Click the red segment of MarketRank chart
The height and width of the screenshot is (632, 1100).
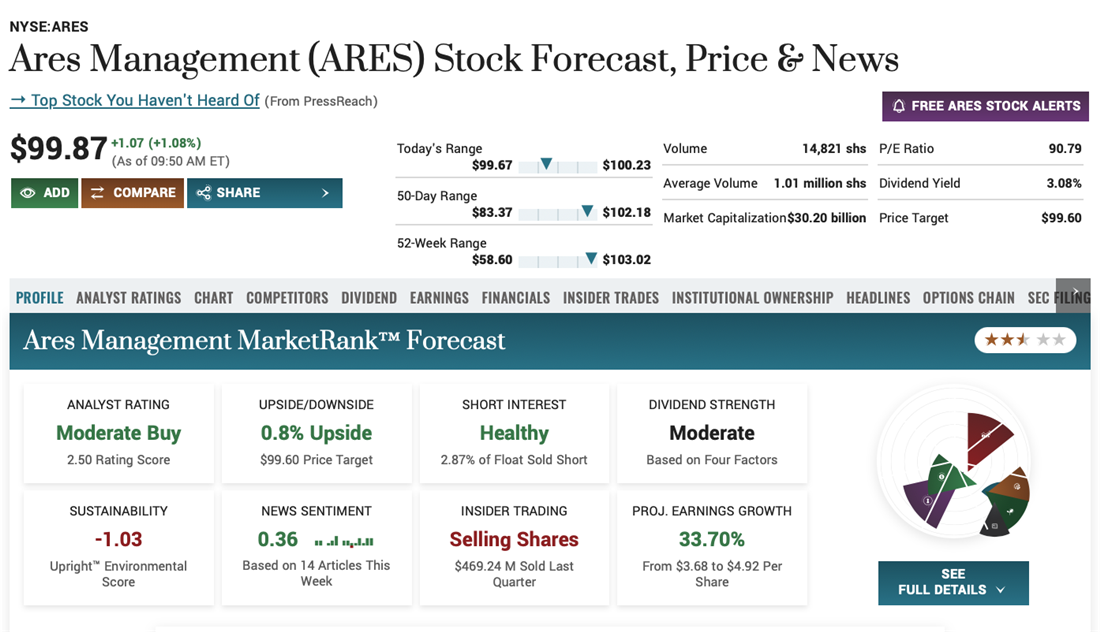[x=986, y=438]
